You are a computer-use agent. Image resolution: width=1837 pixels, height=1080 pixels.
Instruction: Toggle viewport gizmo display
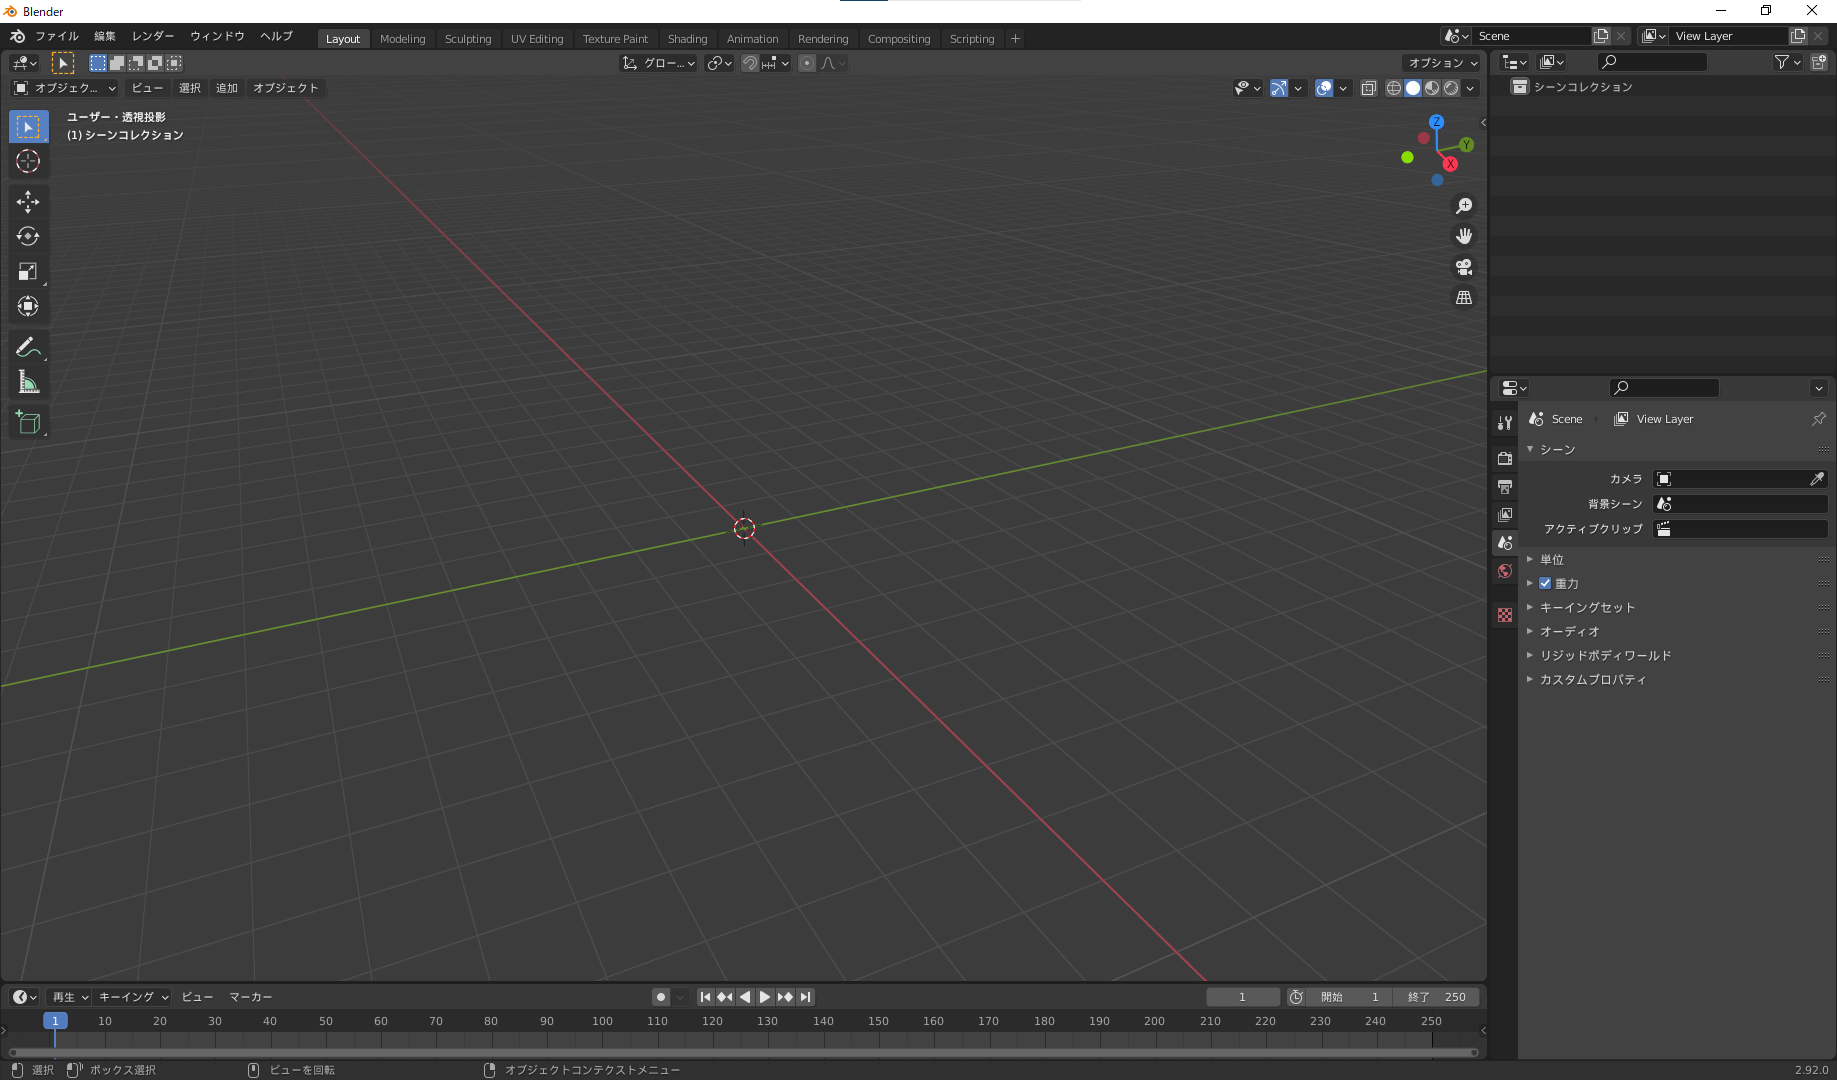point(1279,88)
